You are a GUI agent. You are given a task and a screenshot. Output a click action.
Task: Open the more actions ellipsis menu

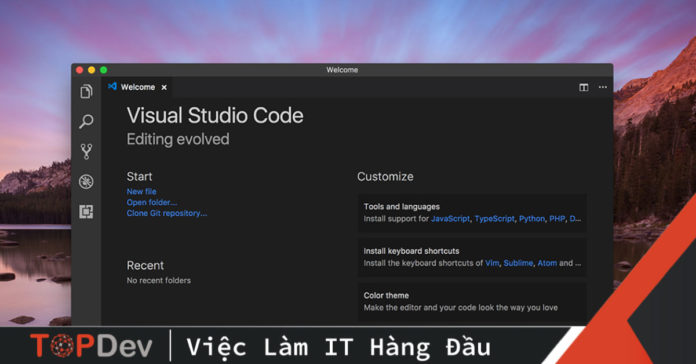[x=603, y=87]
